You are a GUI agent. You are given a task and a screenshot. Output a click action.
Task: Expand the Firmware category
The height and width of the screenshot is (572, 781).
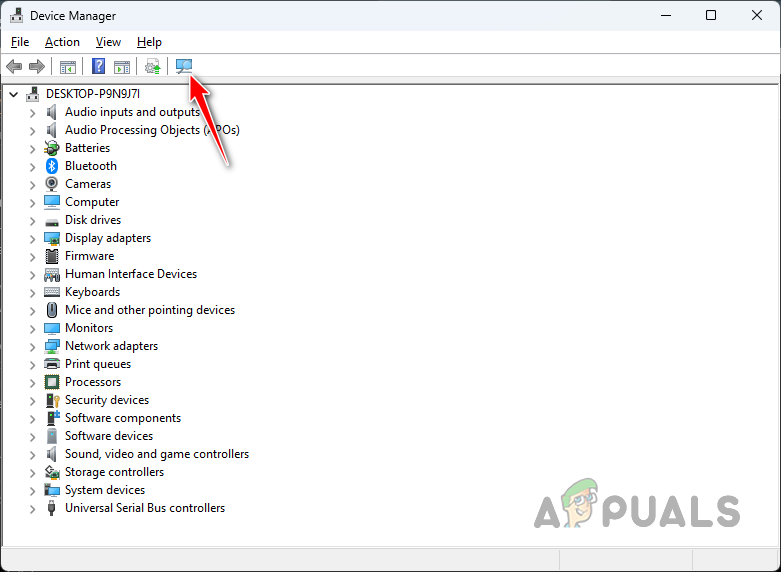pyautogui.click(x=32, y=257)
